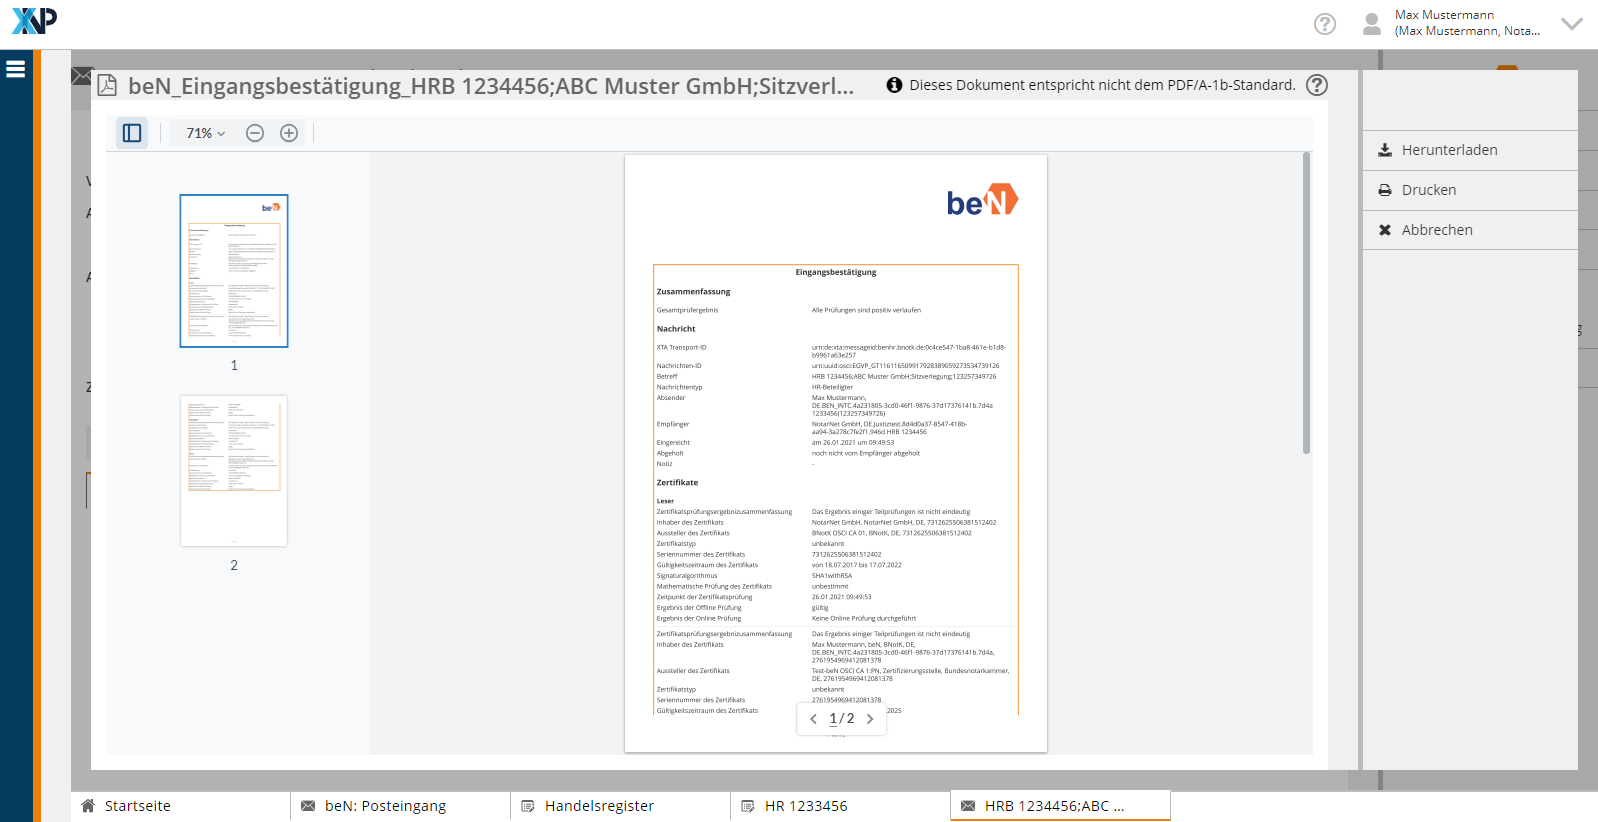This screenshot has height=822, width=1598.
Task: Click the X icon next to Abbrechen
Action: coord(1385,230)
